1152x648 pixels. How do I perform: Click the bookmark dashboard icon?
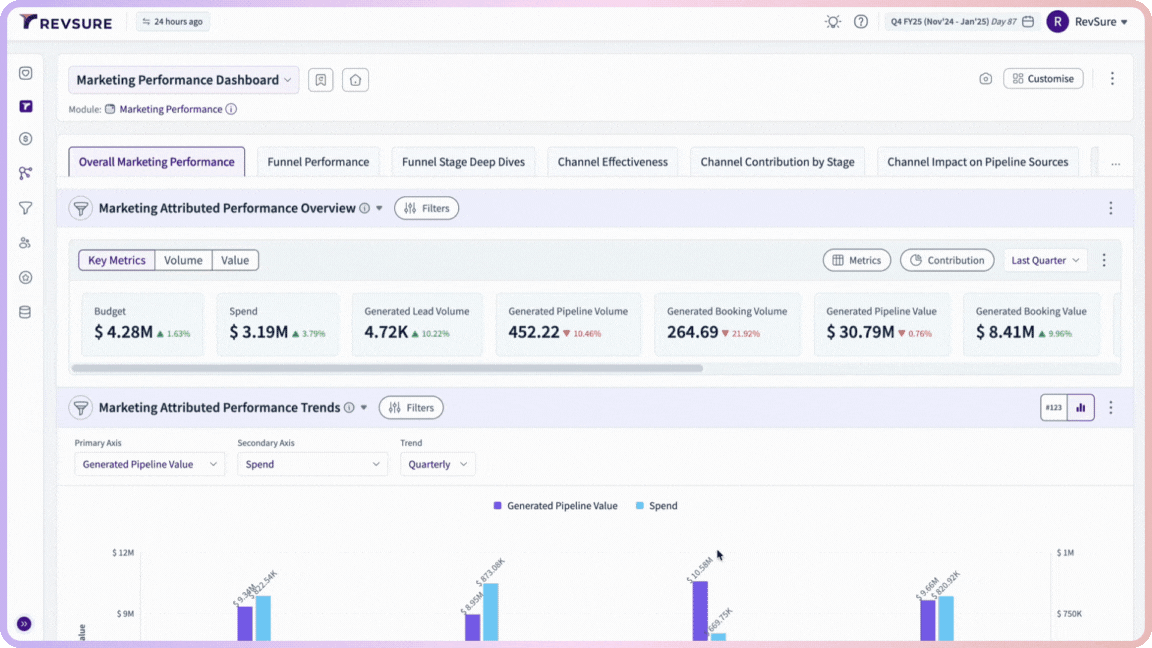coord(321,79)
